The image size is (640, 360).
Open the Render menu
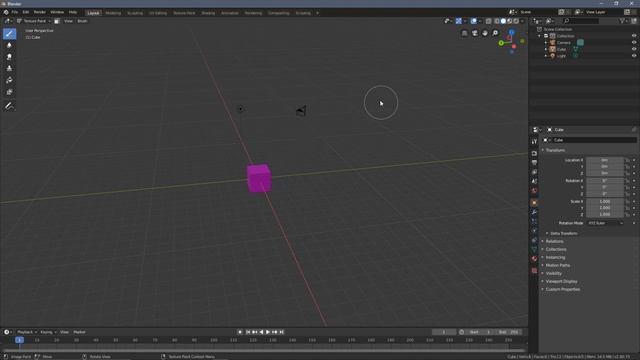[x=40, y=12]
